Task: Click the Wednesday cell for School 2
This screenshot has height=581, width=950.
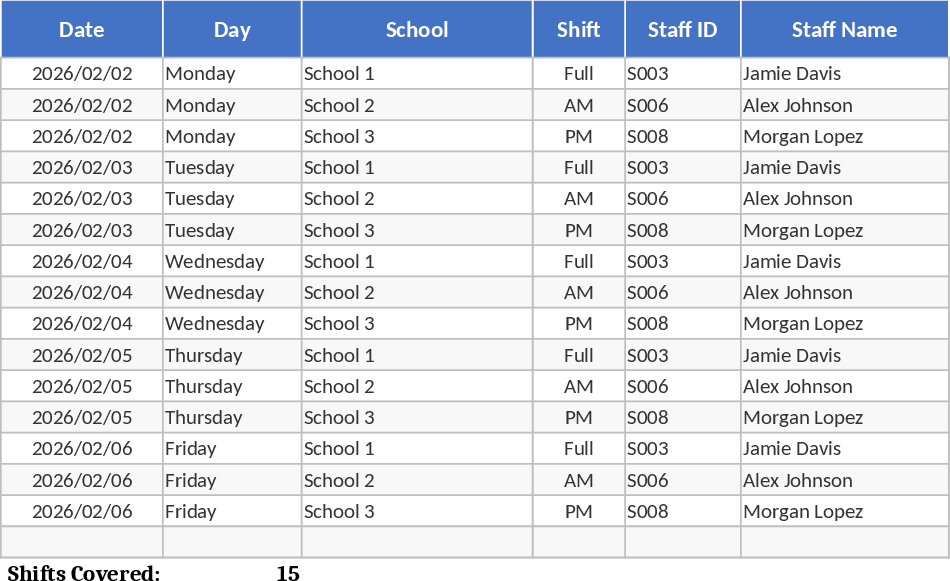Action: [215, 292]
